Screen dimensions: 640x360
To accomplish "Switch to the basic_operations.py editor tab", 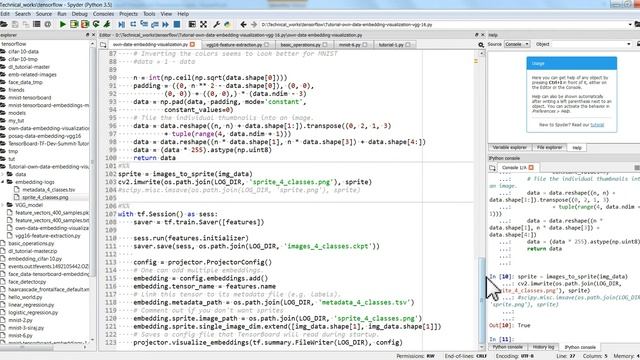I will 304,44.
